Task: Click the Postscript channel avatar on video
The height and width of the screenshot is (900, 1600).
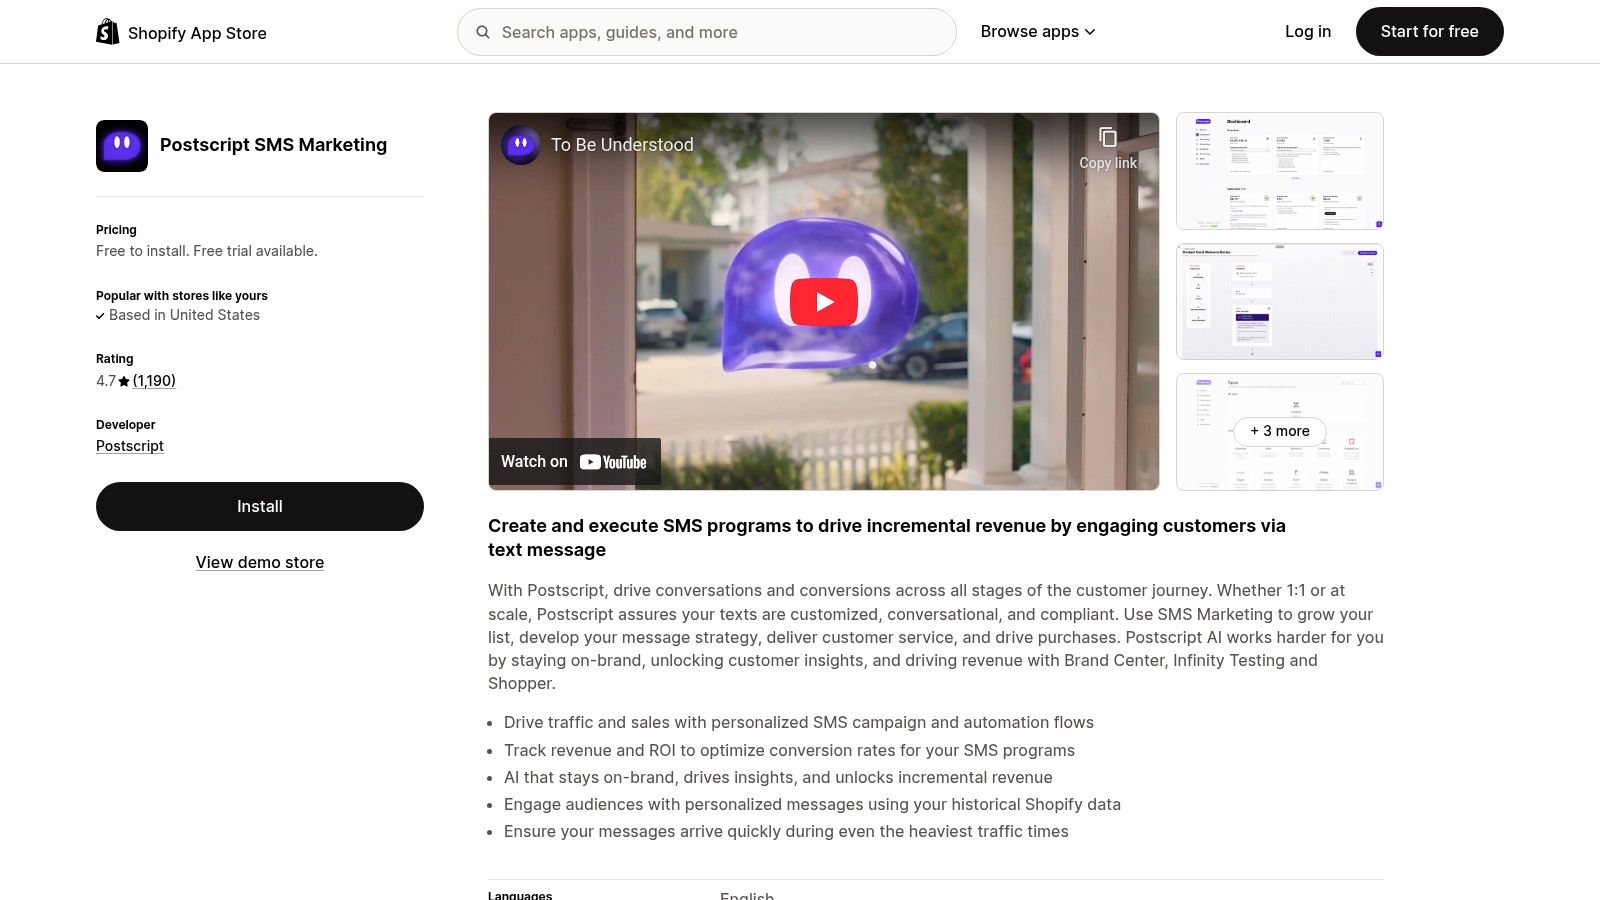Action: tap(521, 145)
